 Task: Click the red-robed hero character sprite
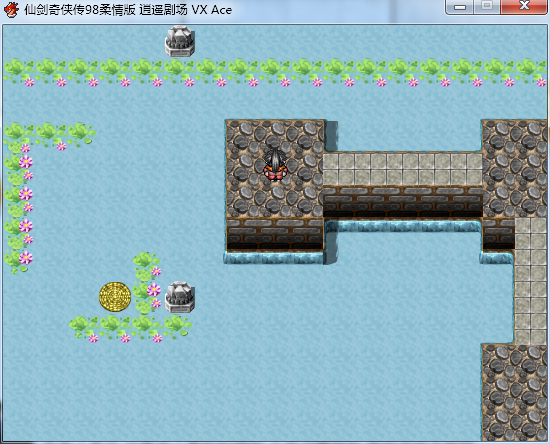pos(276,164)
